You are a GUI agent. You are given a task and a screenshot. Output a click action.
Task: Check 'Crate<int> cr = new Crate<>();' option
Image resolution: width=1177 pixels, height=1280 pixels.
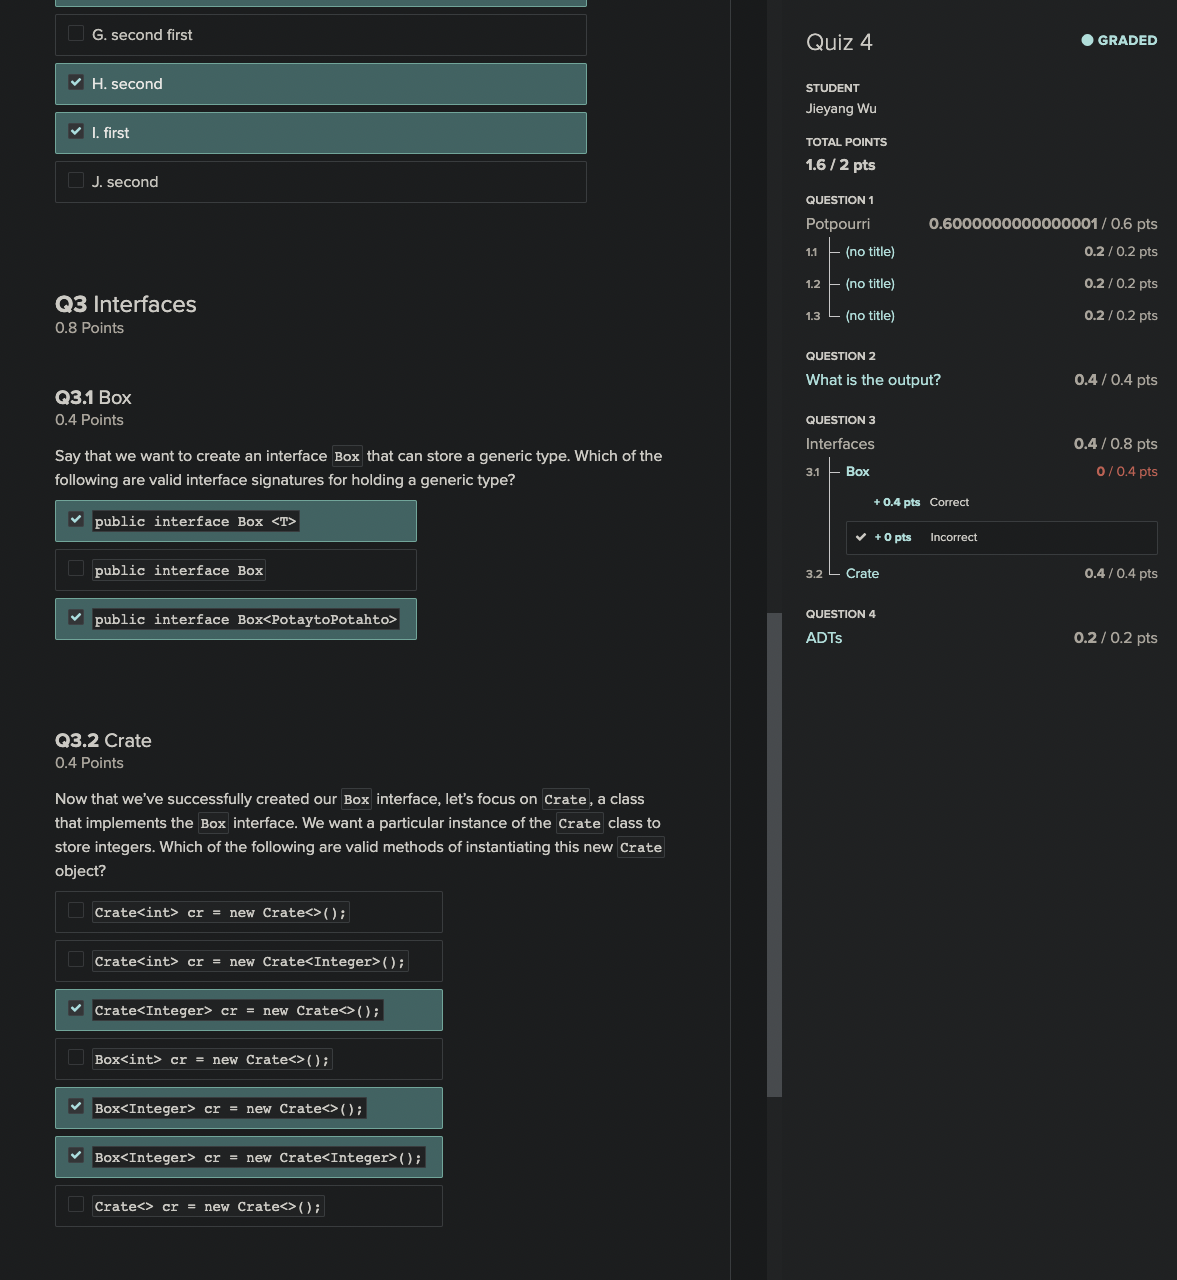pyautogui.click(x=76, y=911)
